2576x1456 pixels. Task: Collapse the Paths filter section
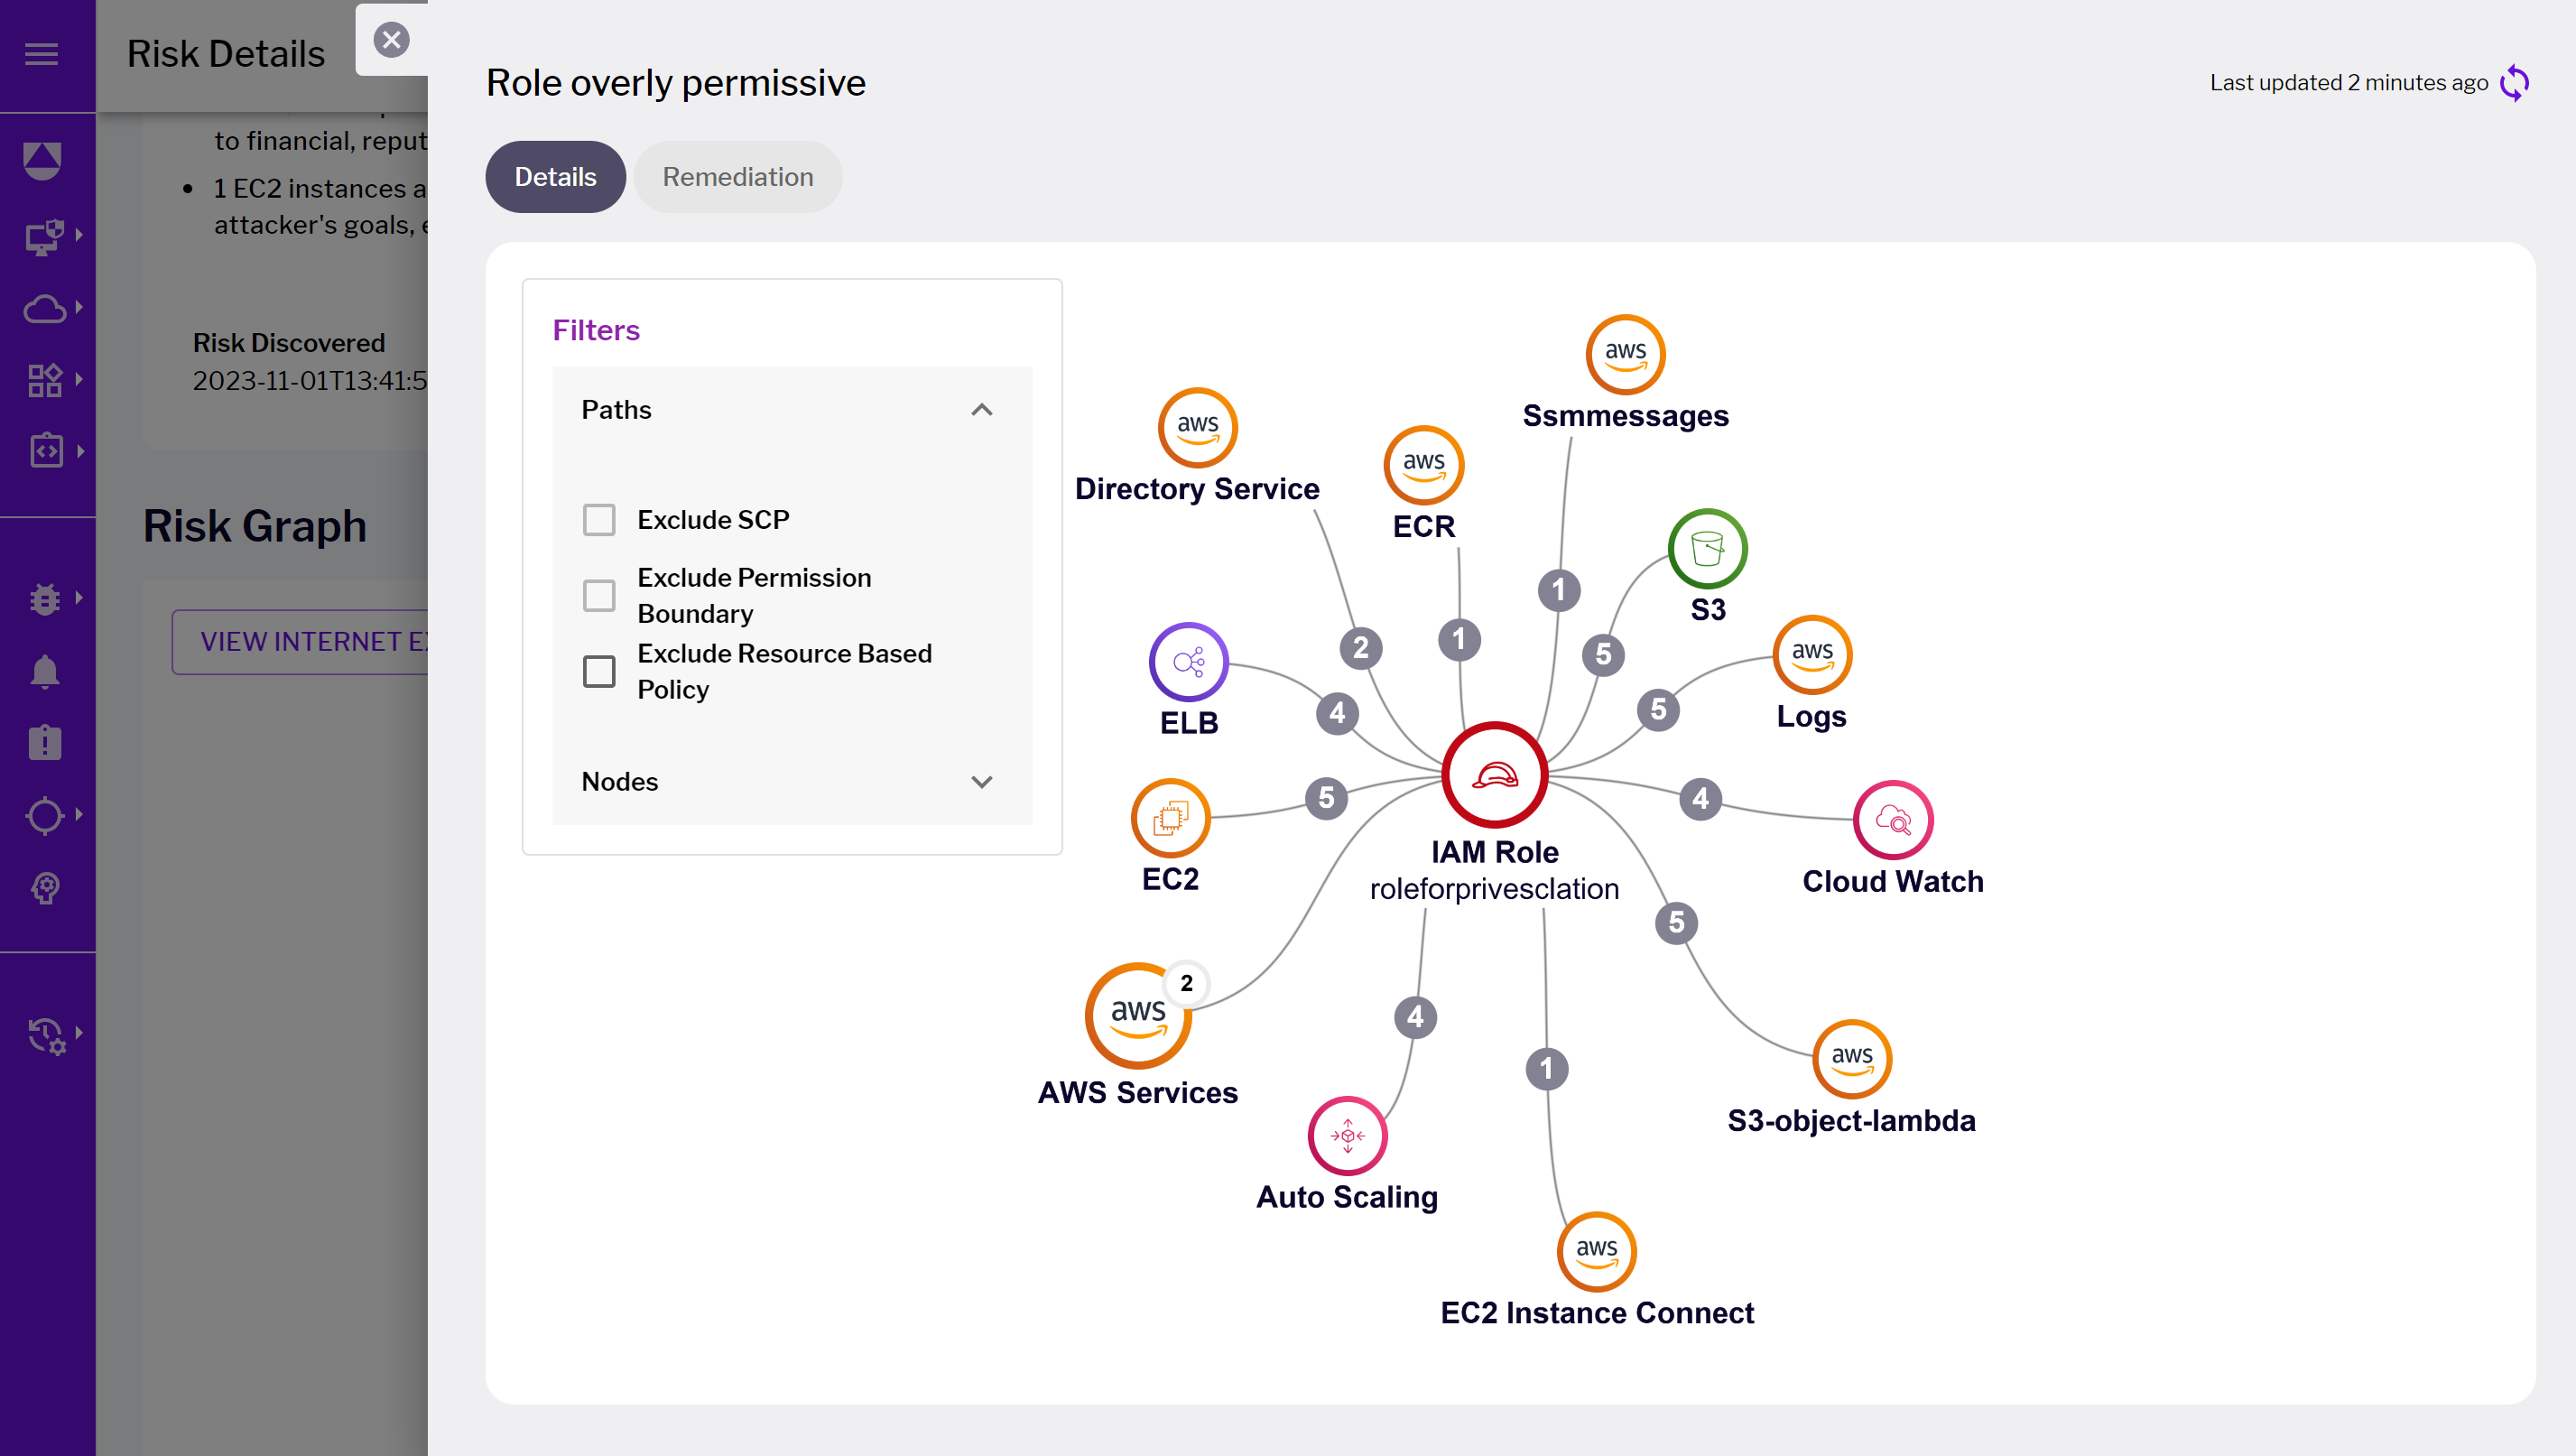point(982,410)
